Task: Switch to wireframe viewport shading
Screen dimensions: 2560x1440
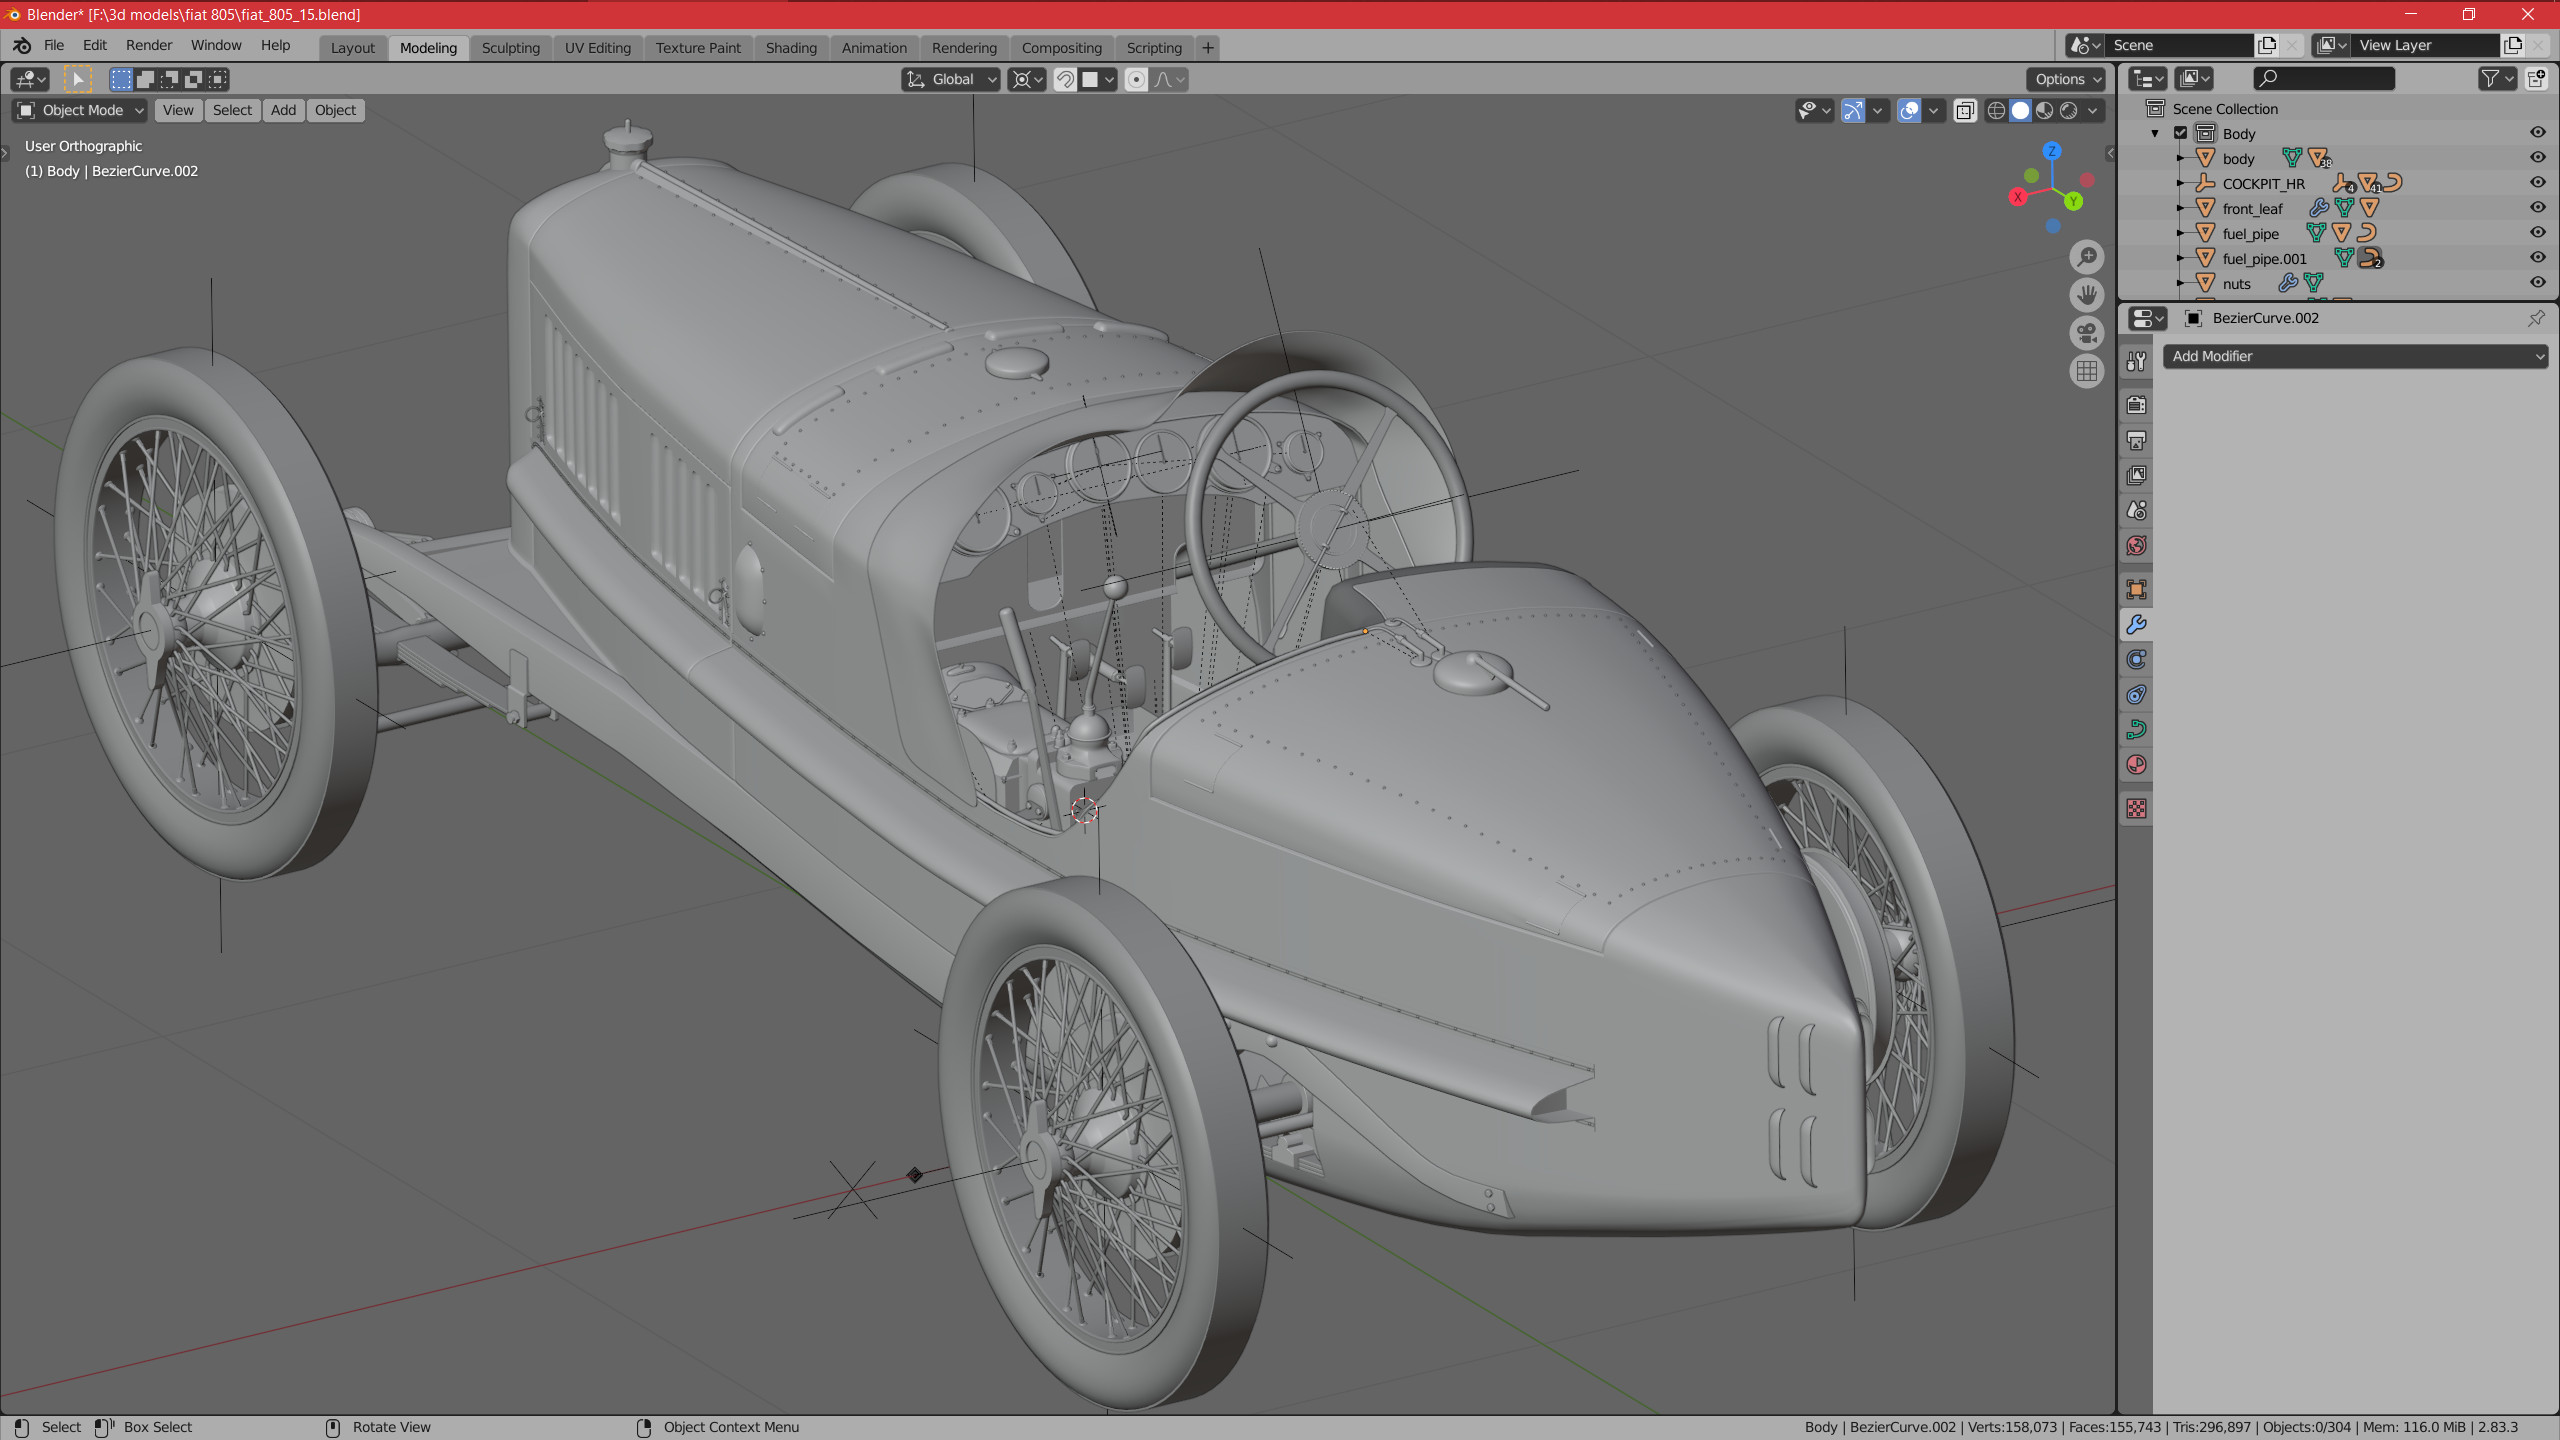Action: coord(1996,111)
